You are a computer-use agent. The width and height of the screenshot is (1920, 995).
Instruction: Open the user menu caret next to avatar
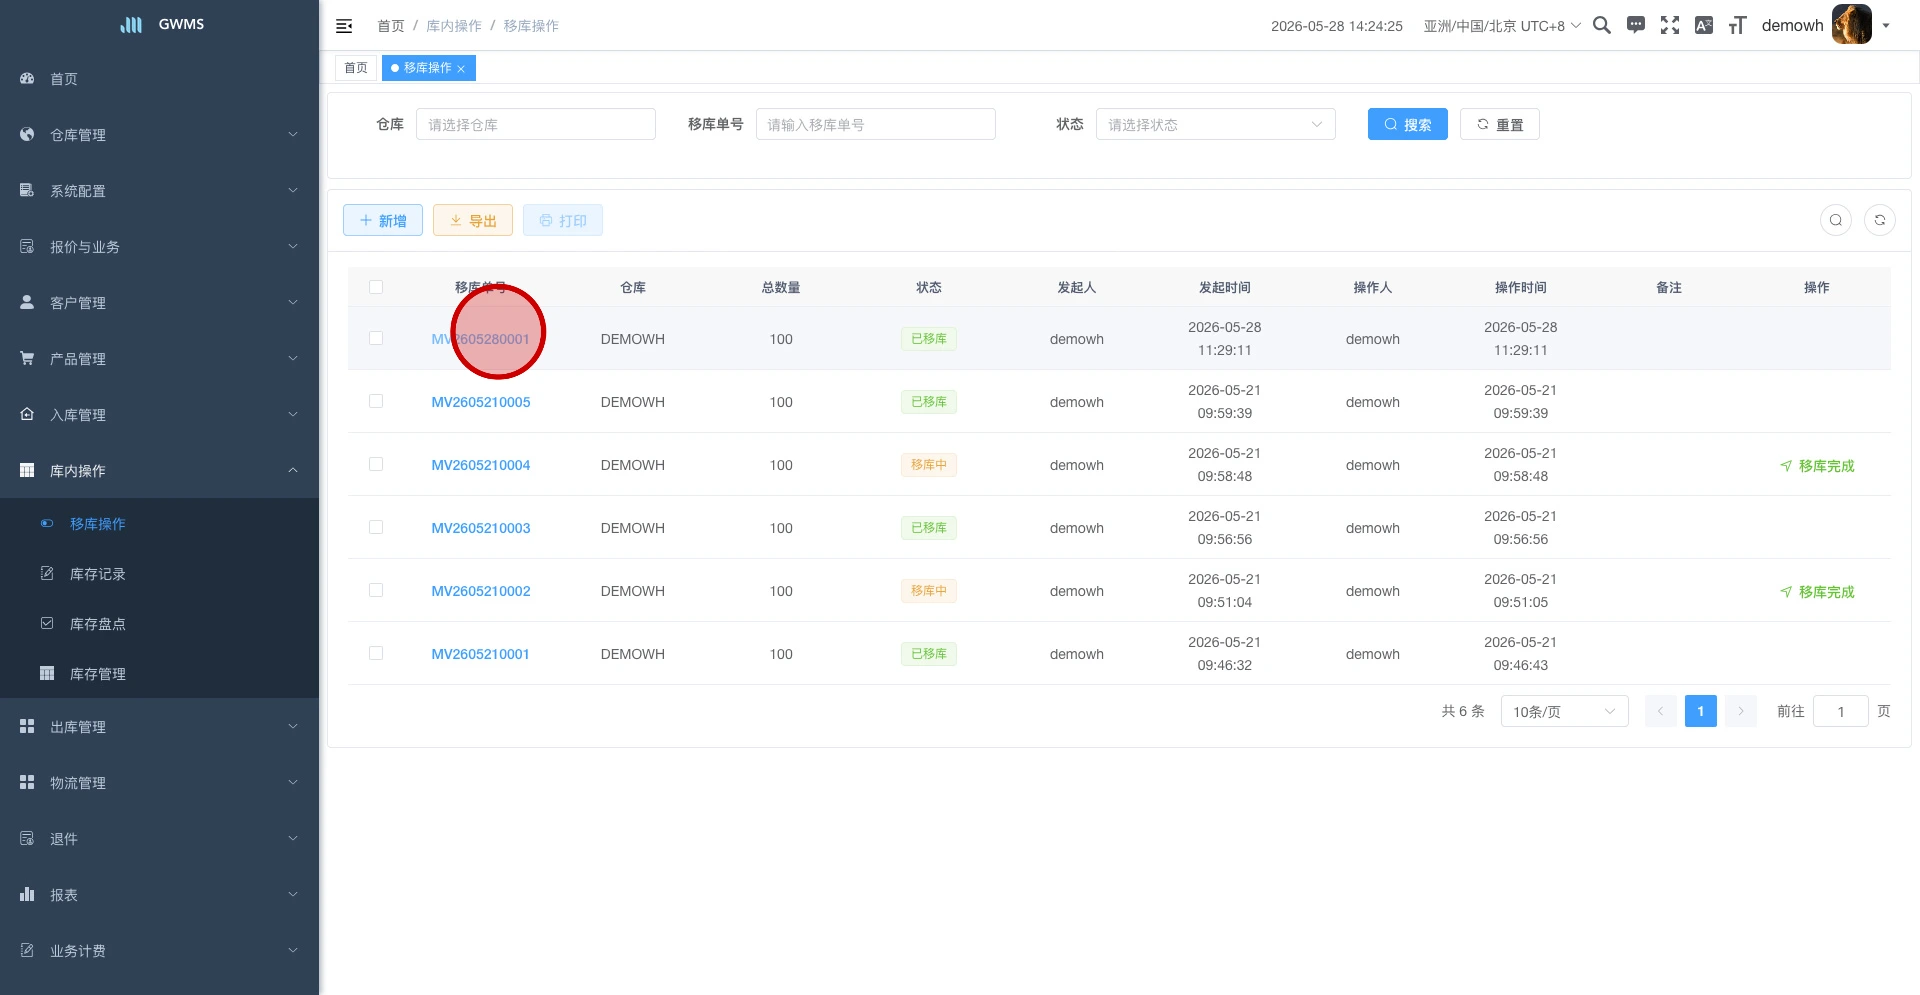pyautogui.click(x=1886, y=26)
